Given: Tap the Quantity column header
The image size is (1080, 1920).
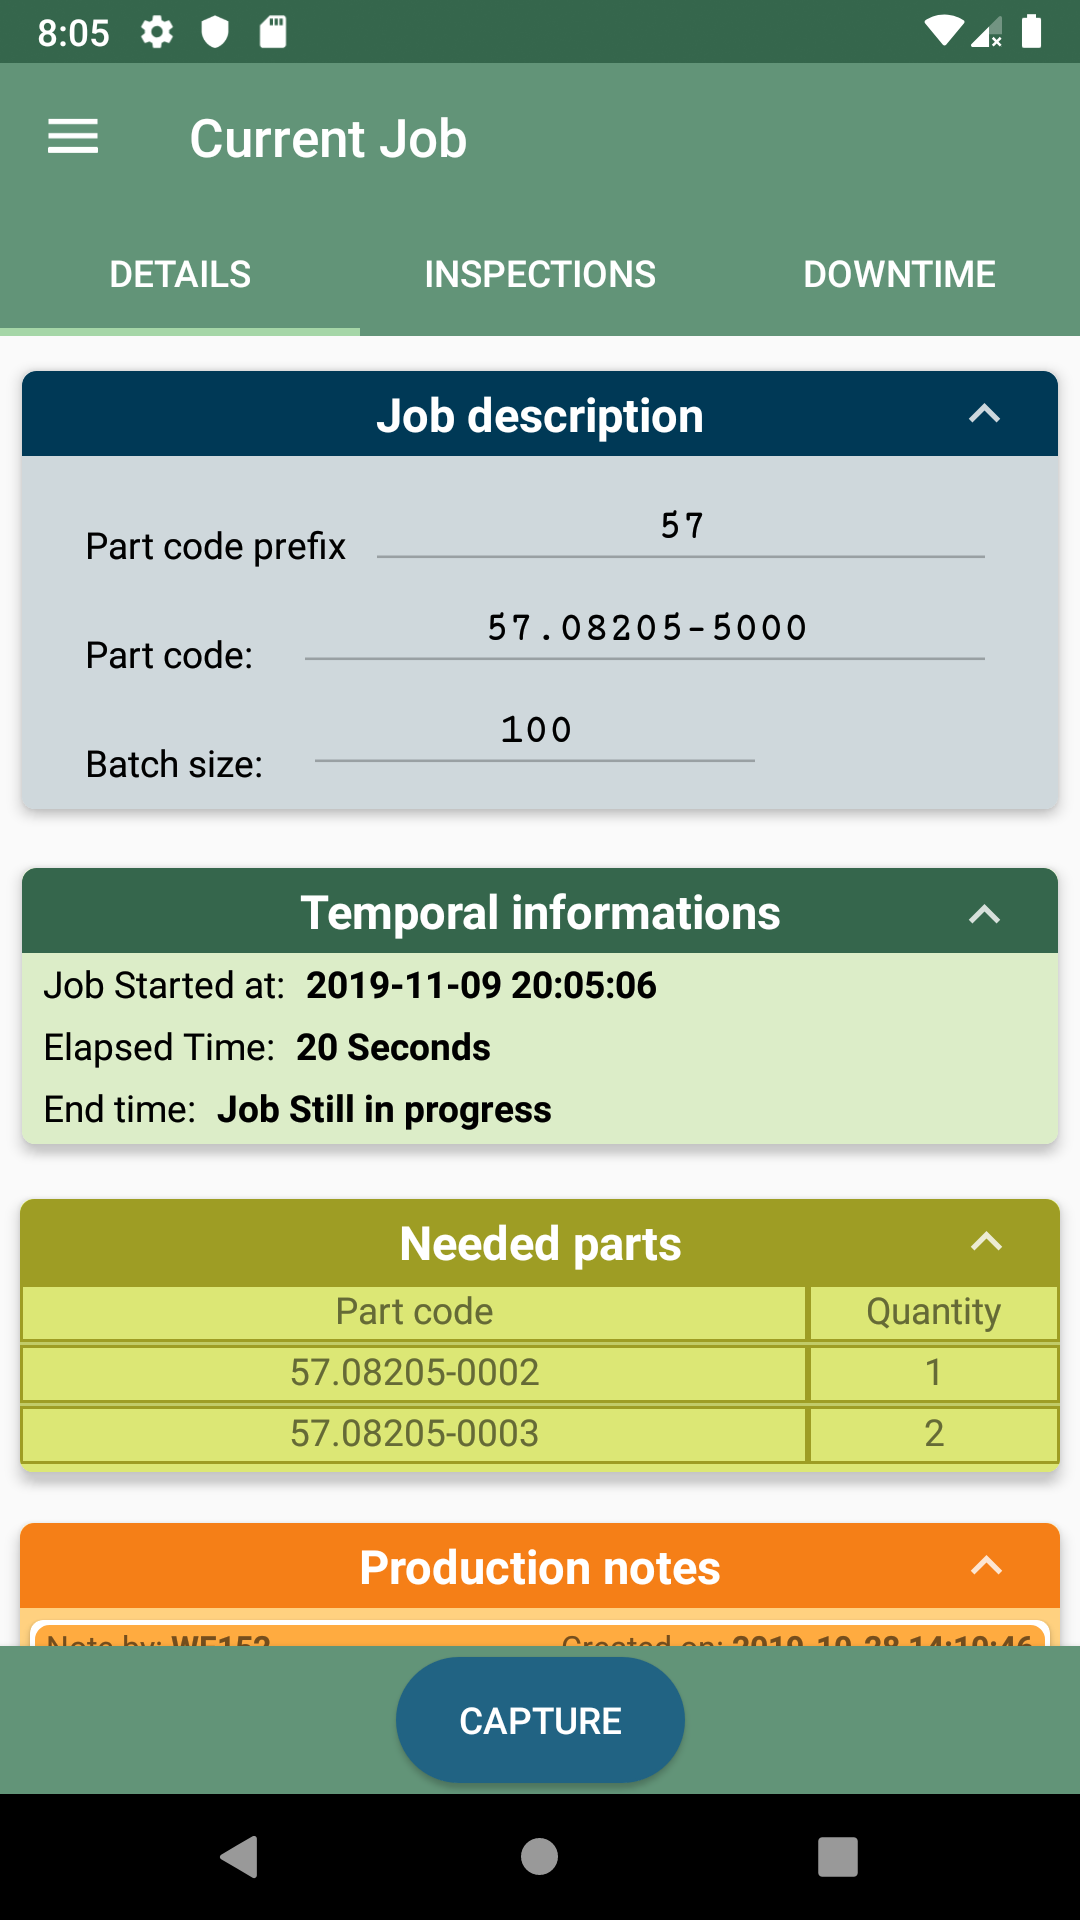Looking at the screenshot, I should click(x=934, y=1312).
